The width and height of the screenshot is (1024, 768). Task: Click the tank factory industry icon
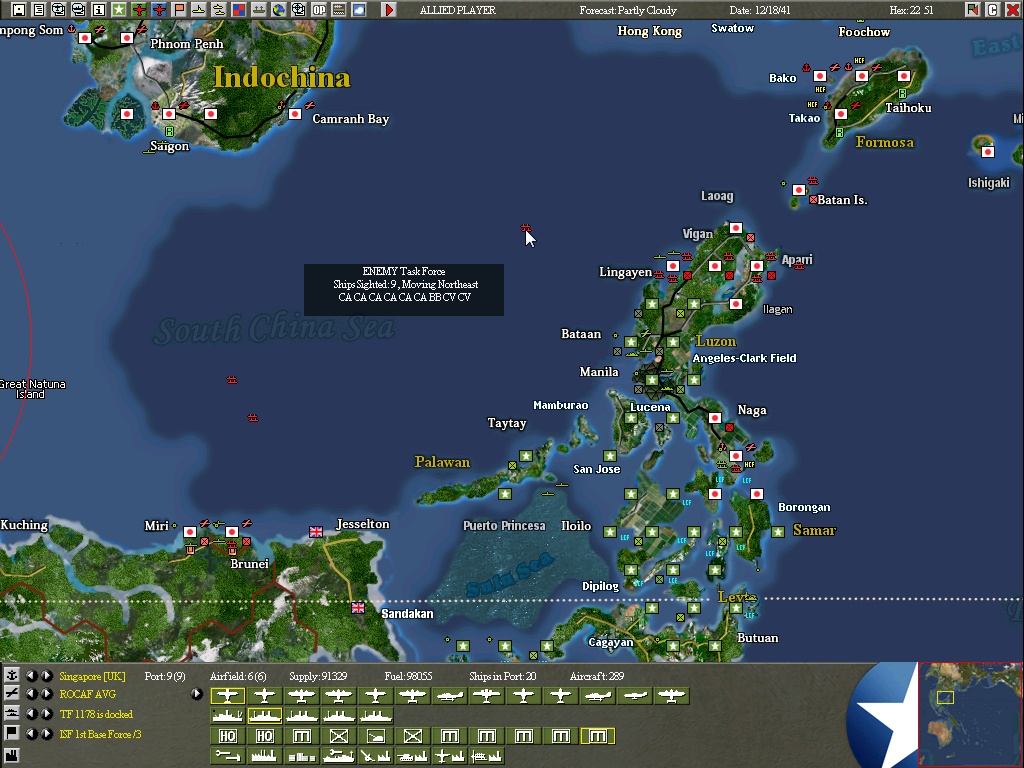click(x=413, y=756)
